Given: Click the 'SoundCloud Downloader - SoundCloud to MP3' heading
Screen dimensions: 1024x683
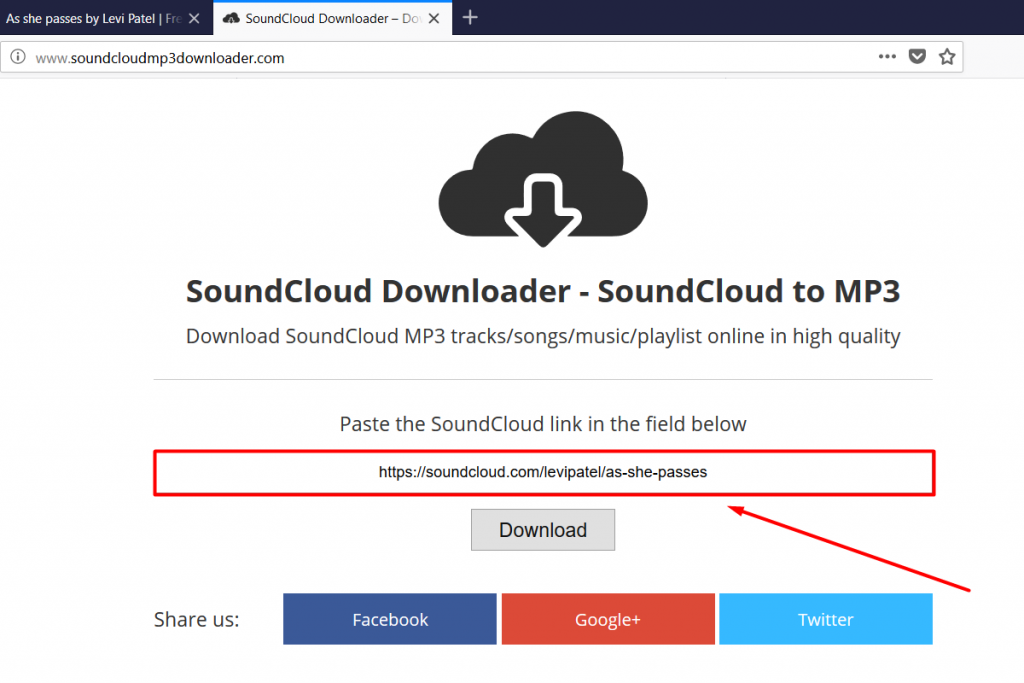Looking at the screenshot, I should tap(543, 291).
